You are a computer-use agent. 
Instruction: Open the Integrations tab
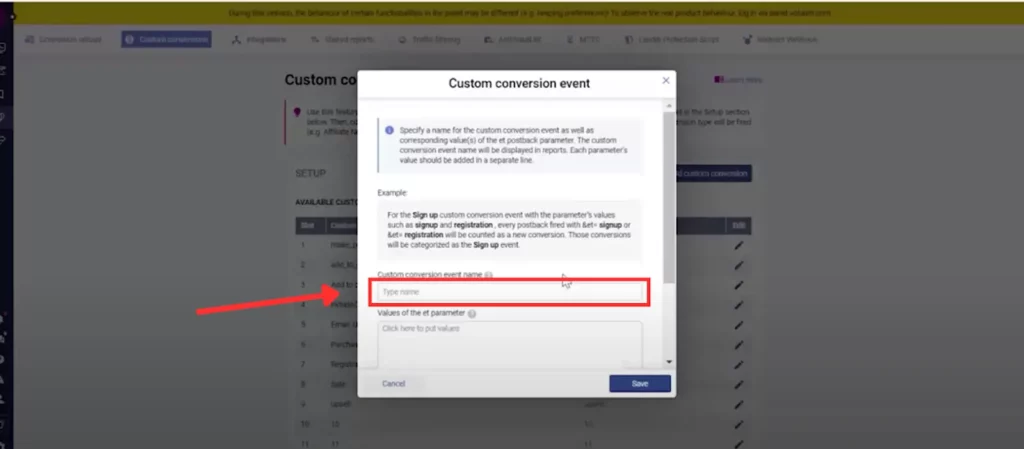[x=259, y=40]
